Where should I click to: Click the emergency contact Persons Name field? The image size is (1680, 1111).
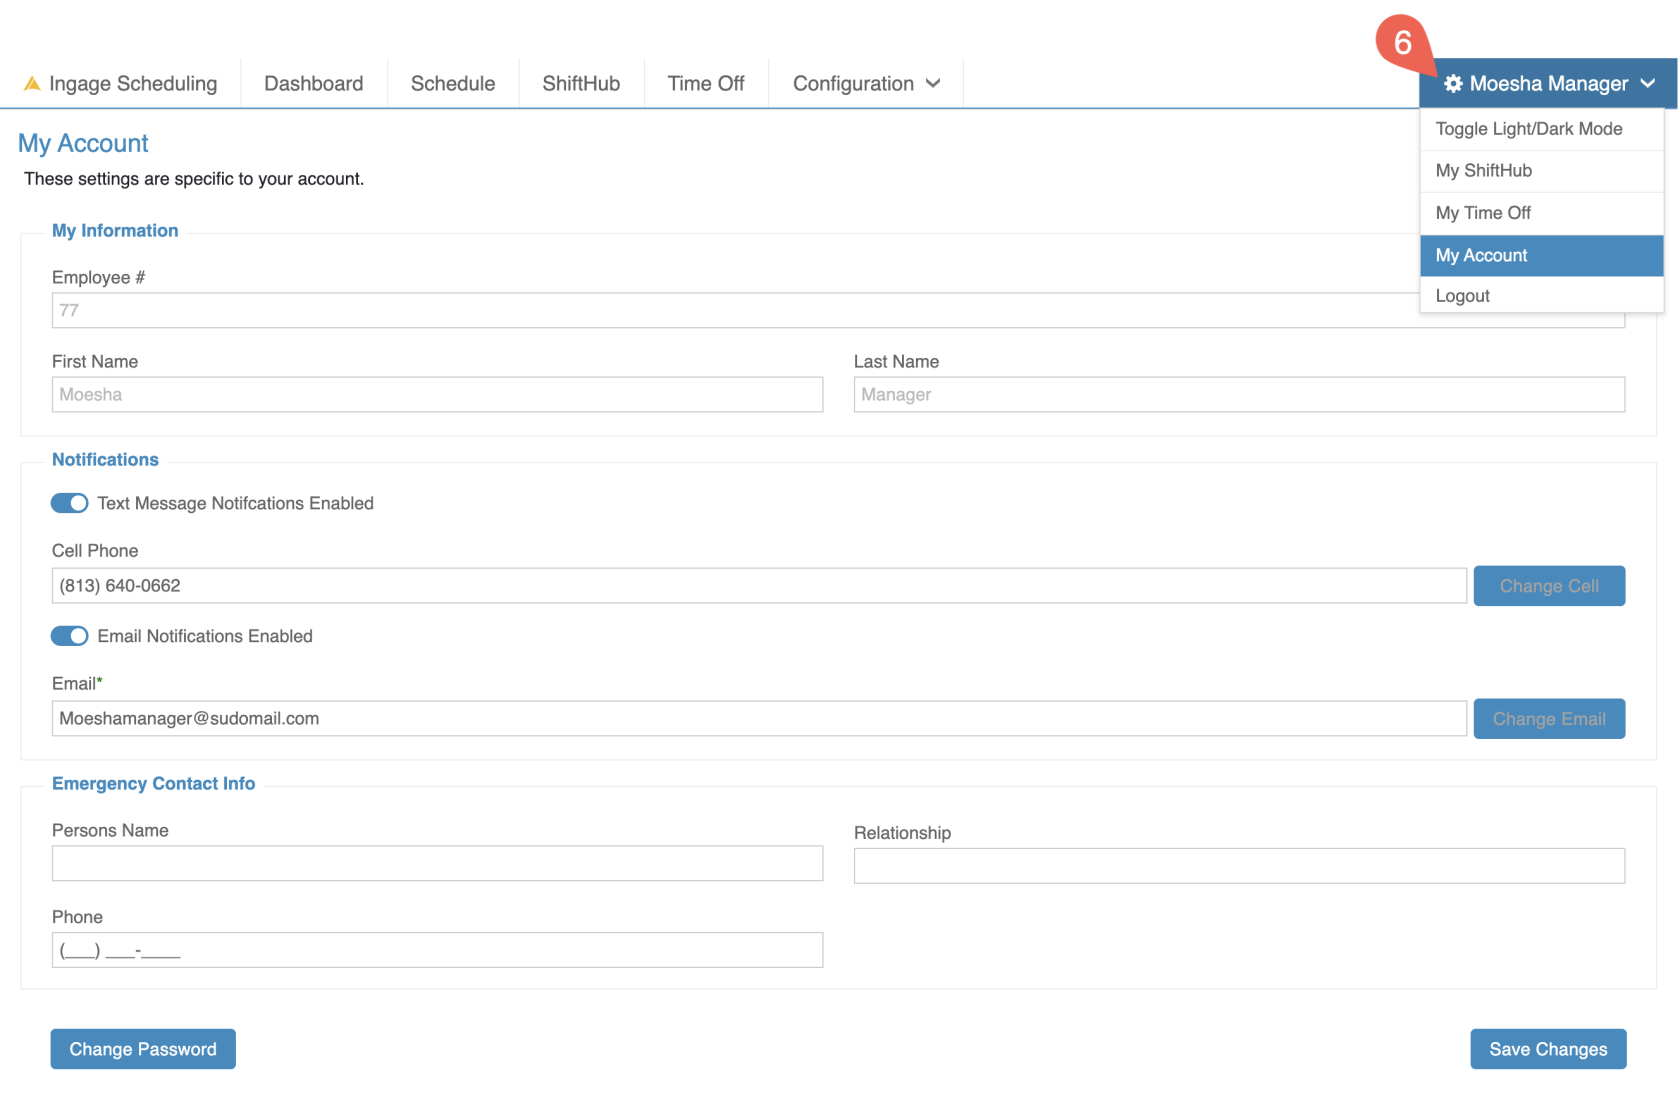coord(437,864)
